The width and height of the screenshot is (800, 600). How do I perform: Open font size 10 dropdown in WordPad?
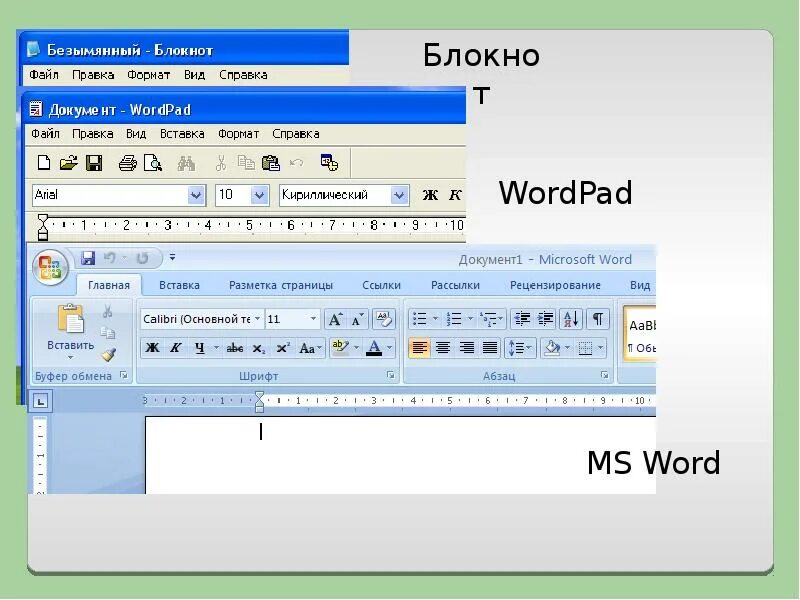(x=259, y=195)
